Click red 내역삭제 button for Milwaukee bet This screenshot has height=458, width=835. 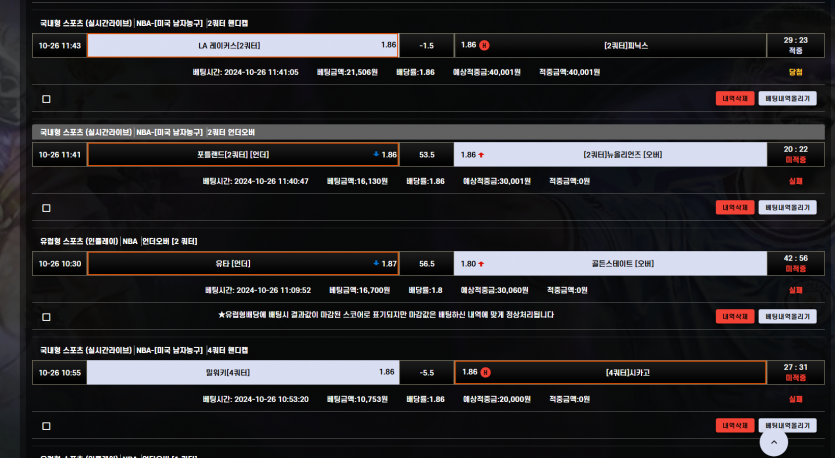[x=735, y=426]
